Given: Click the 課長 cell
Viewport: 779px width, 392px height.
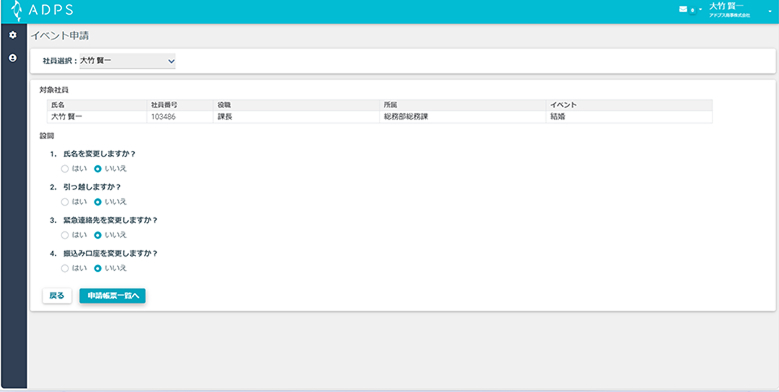Looking at the screenshot, I should [296, 117].
